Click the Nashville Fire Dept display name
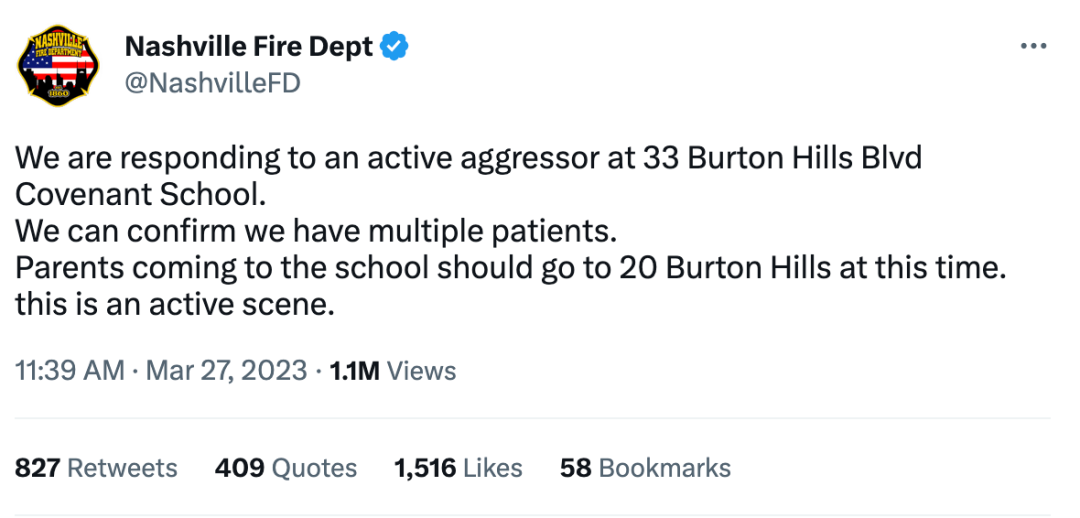 point(249,46)
